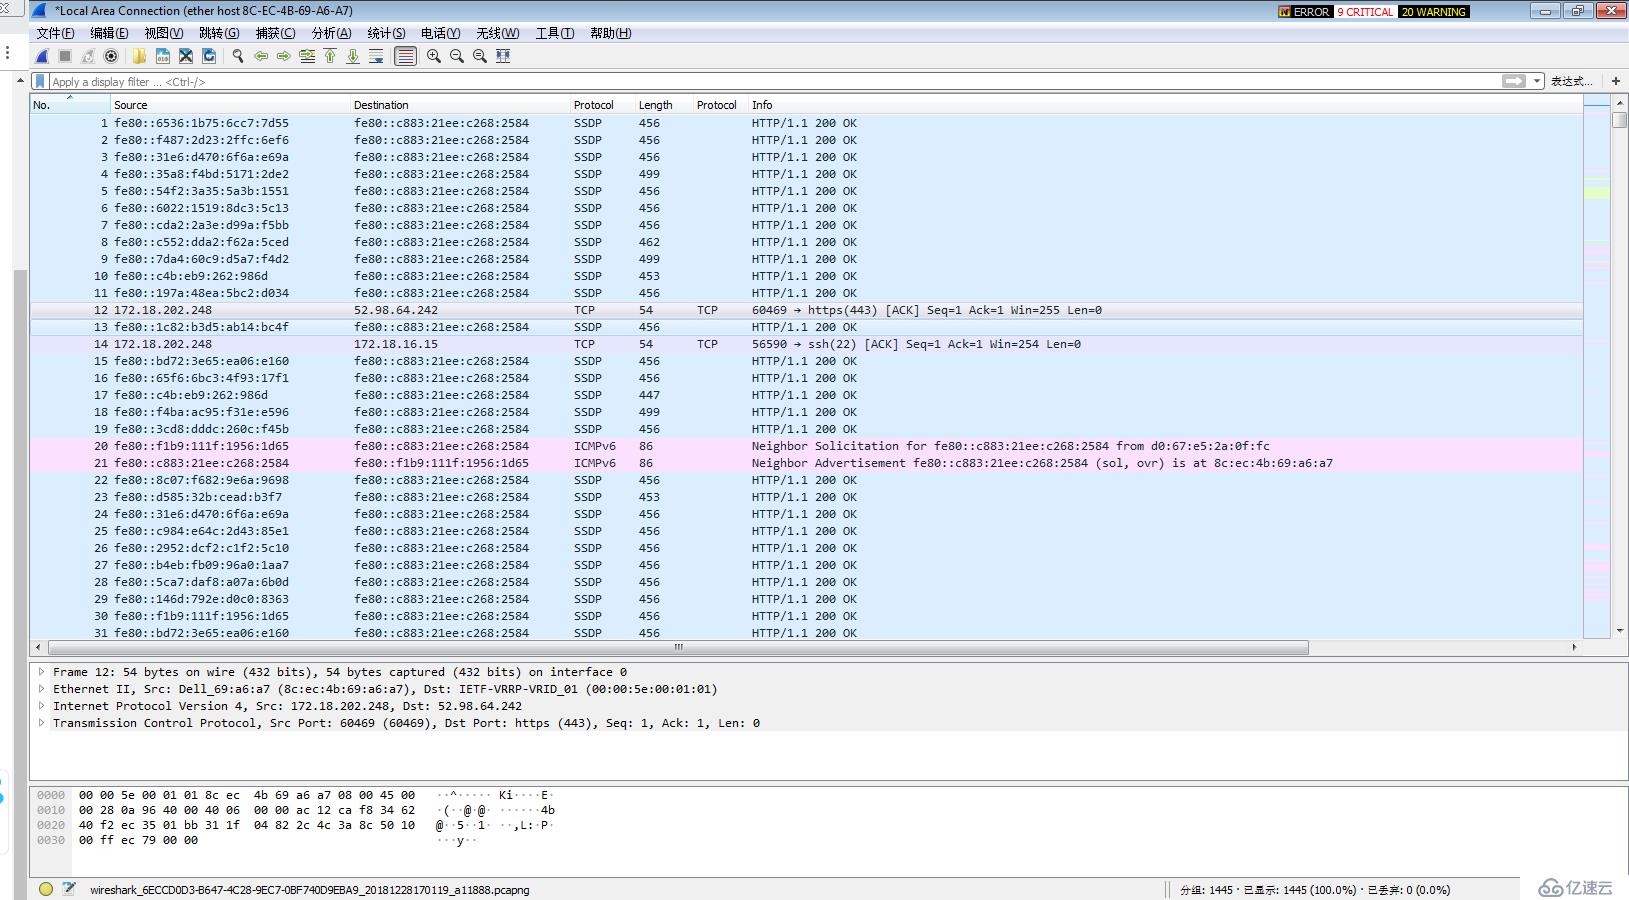Open the 捕获(C) menu
The width and height of the screenshot is (1629, 900).
(275, 33)
